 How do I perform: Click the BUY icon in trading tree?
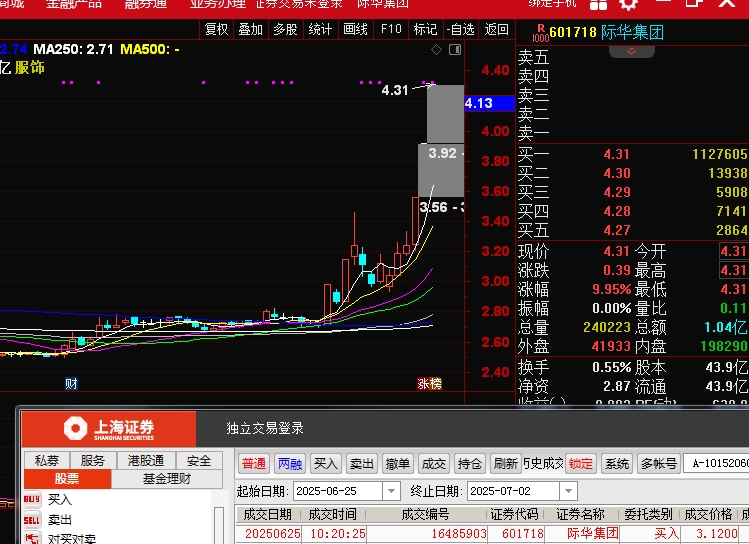click(x=32, y=499)
